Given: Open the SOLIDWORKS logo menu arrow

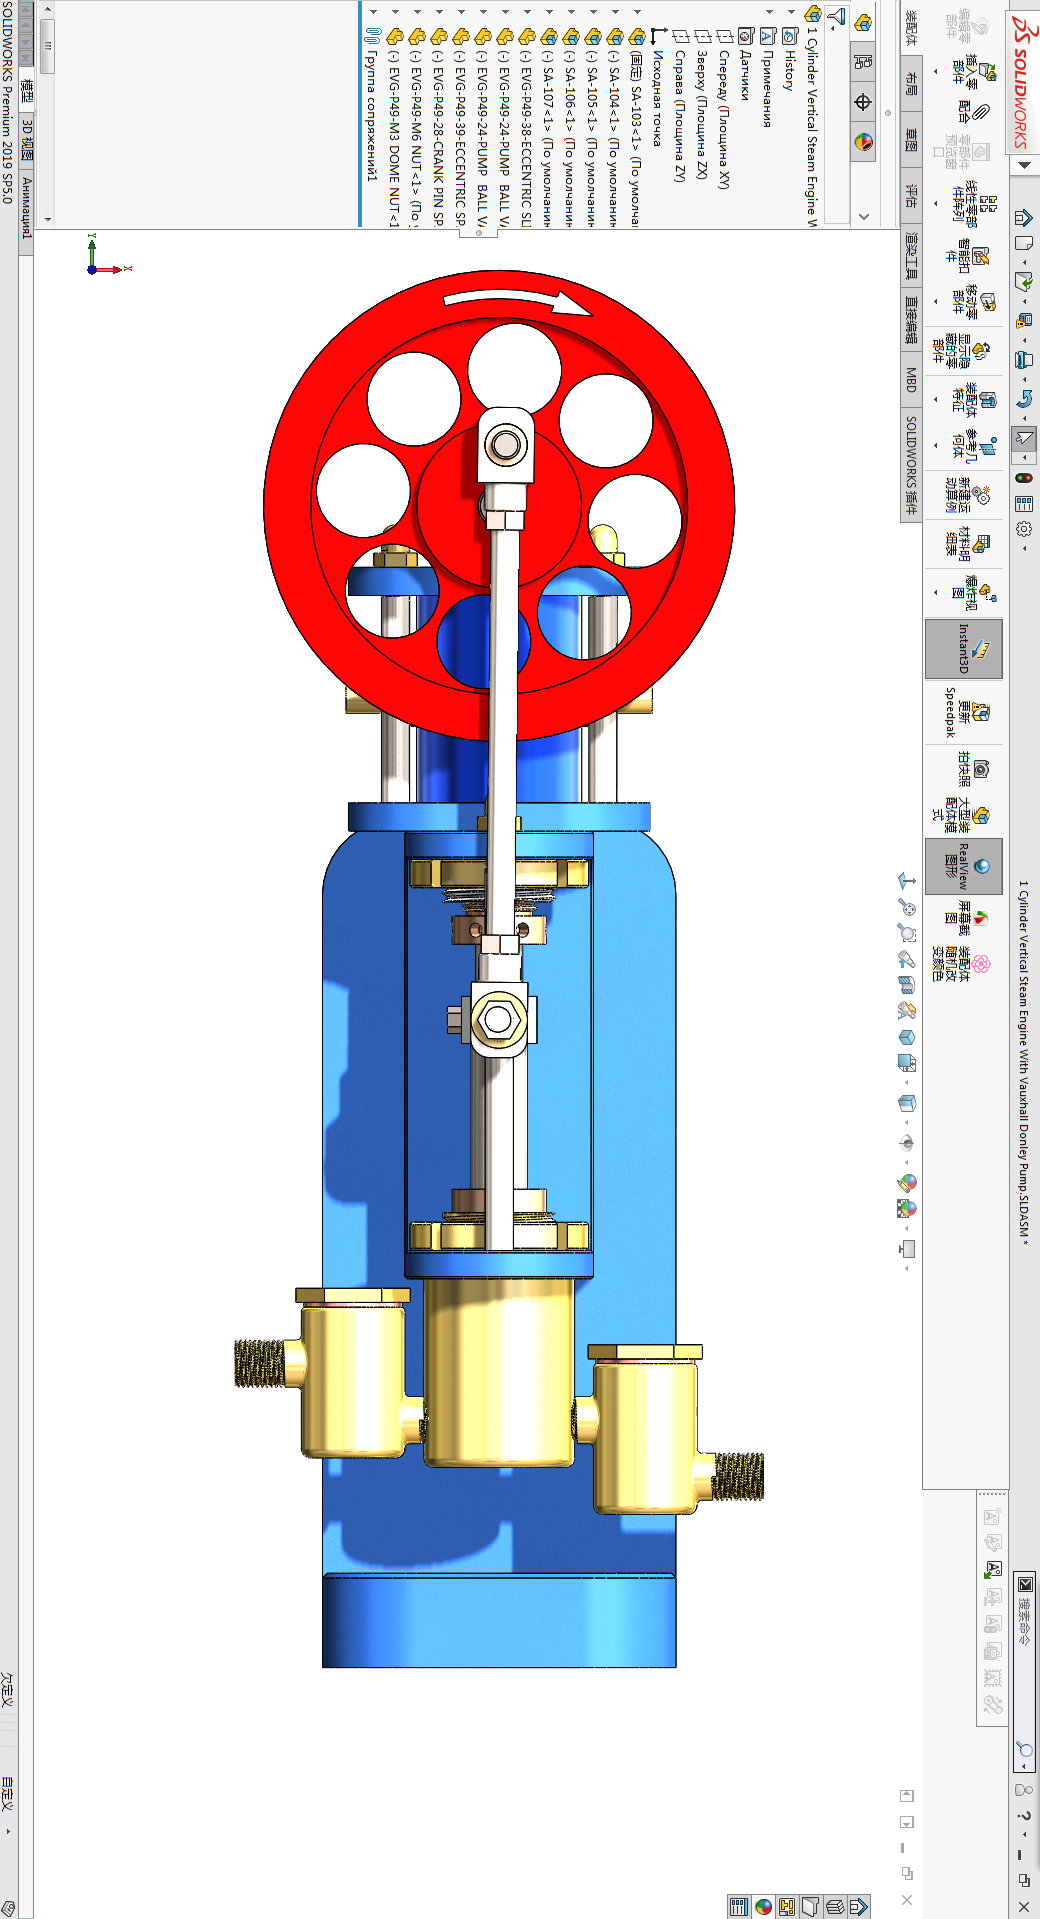Looking at the screenshot, I should (1024, 166).
